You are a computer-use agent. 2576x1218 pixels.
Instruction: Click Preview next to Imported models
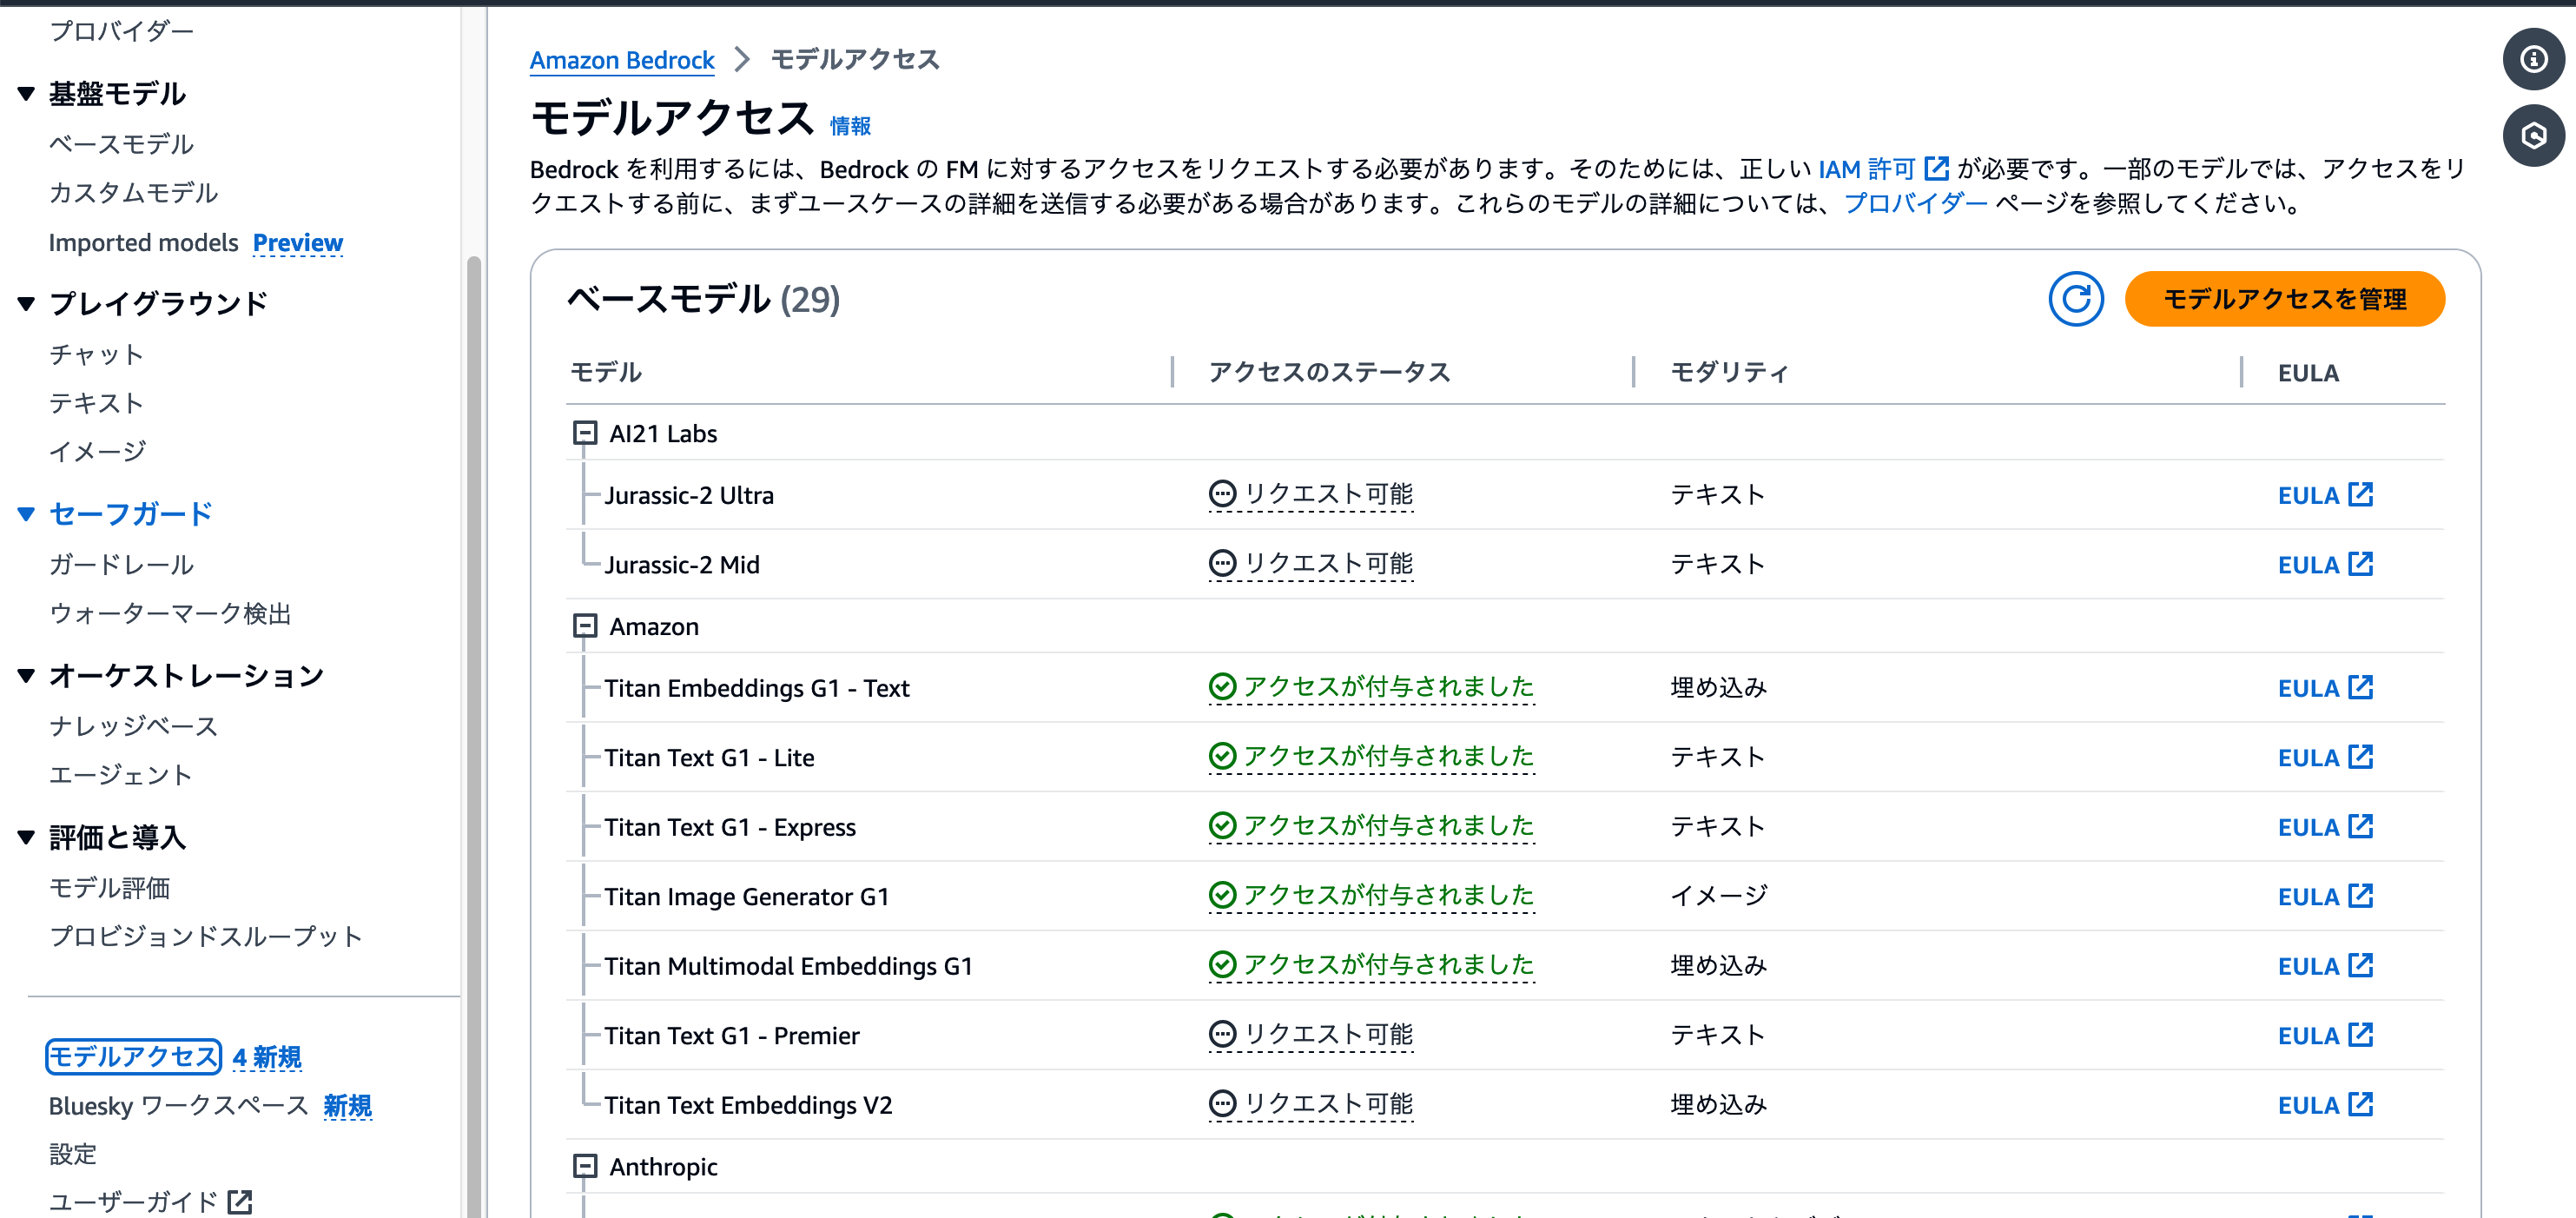(x=297, y=242)
